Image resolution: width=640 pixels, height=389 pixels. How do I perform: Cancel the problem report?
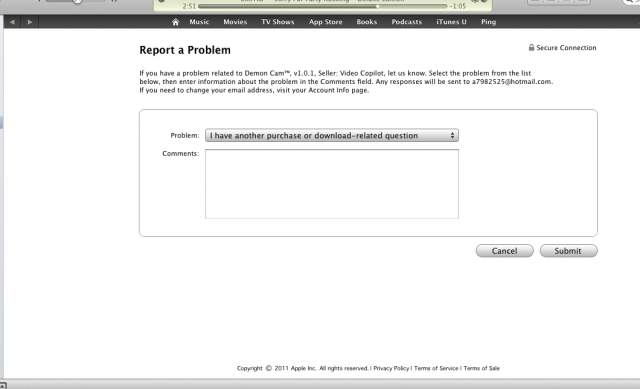[504, 251]
